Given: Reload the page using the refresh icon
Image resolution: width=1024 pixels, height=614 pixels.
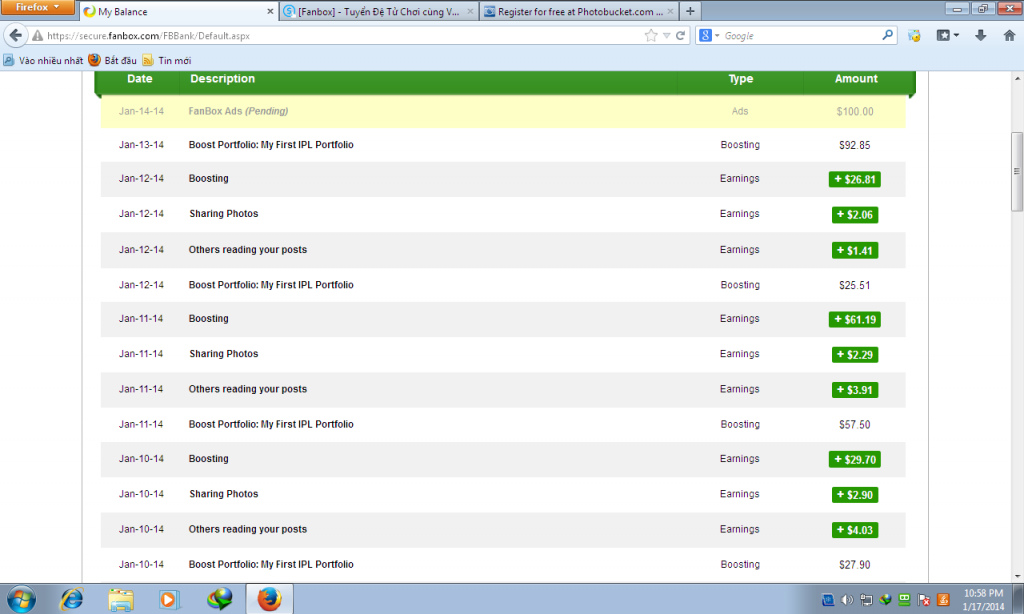Looking at the screenshot, I should pos(681,35).
